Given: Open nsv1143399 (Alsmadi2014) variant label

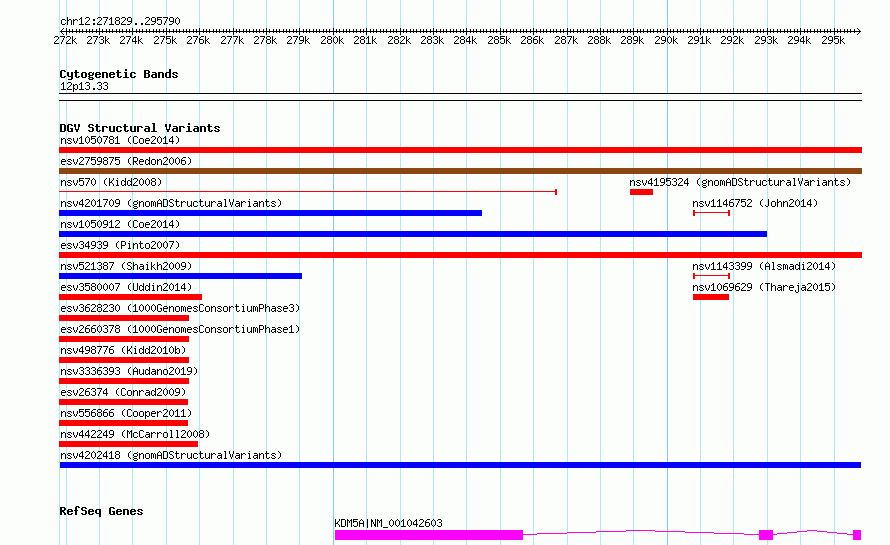Looking at the screenshot, I should click(x=764, y=266).
